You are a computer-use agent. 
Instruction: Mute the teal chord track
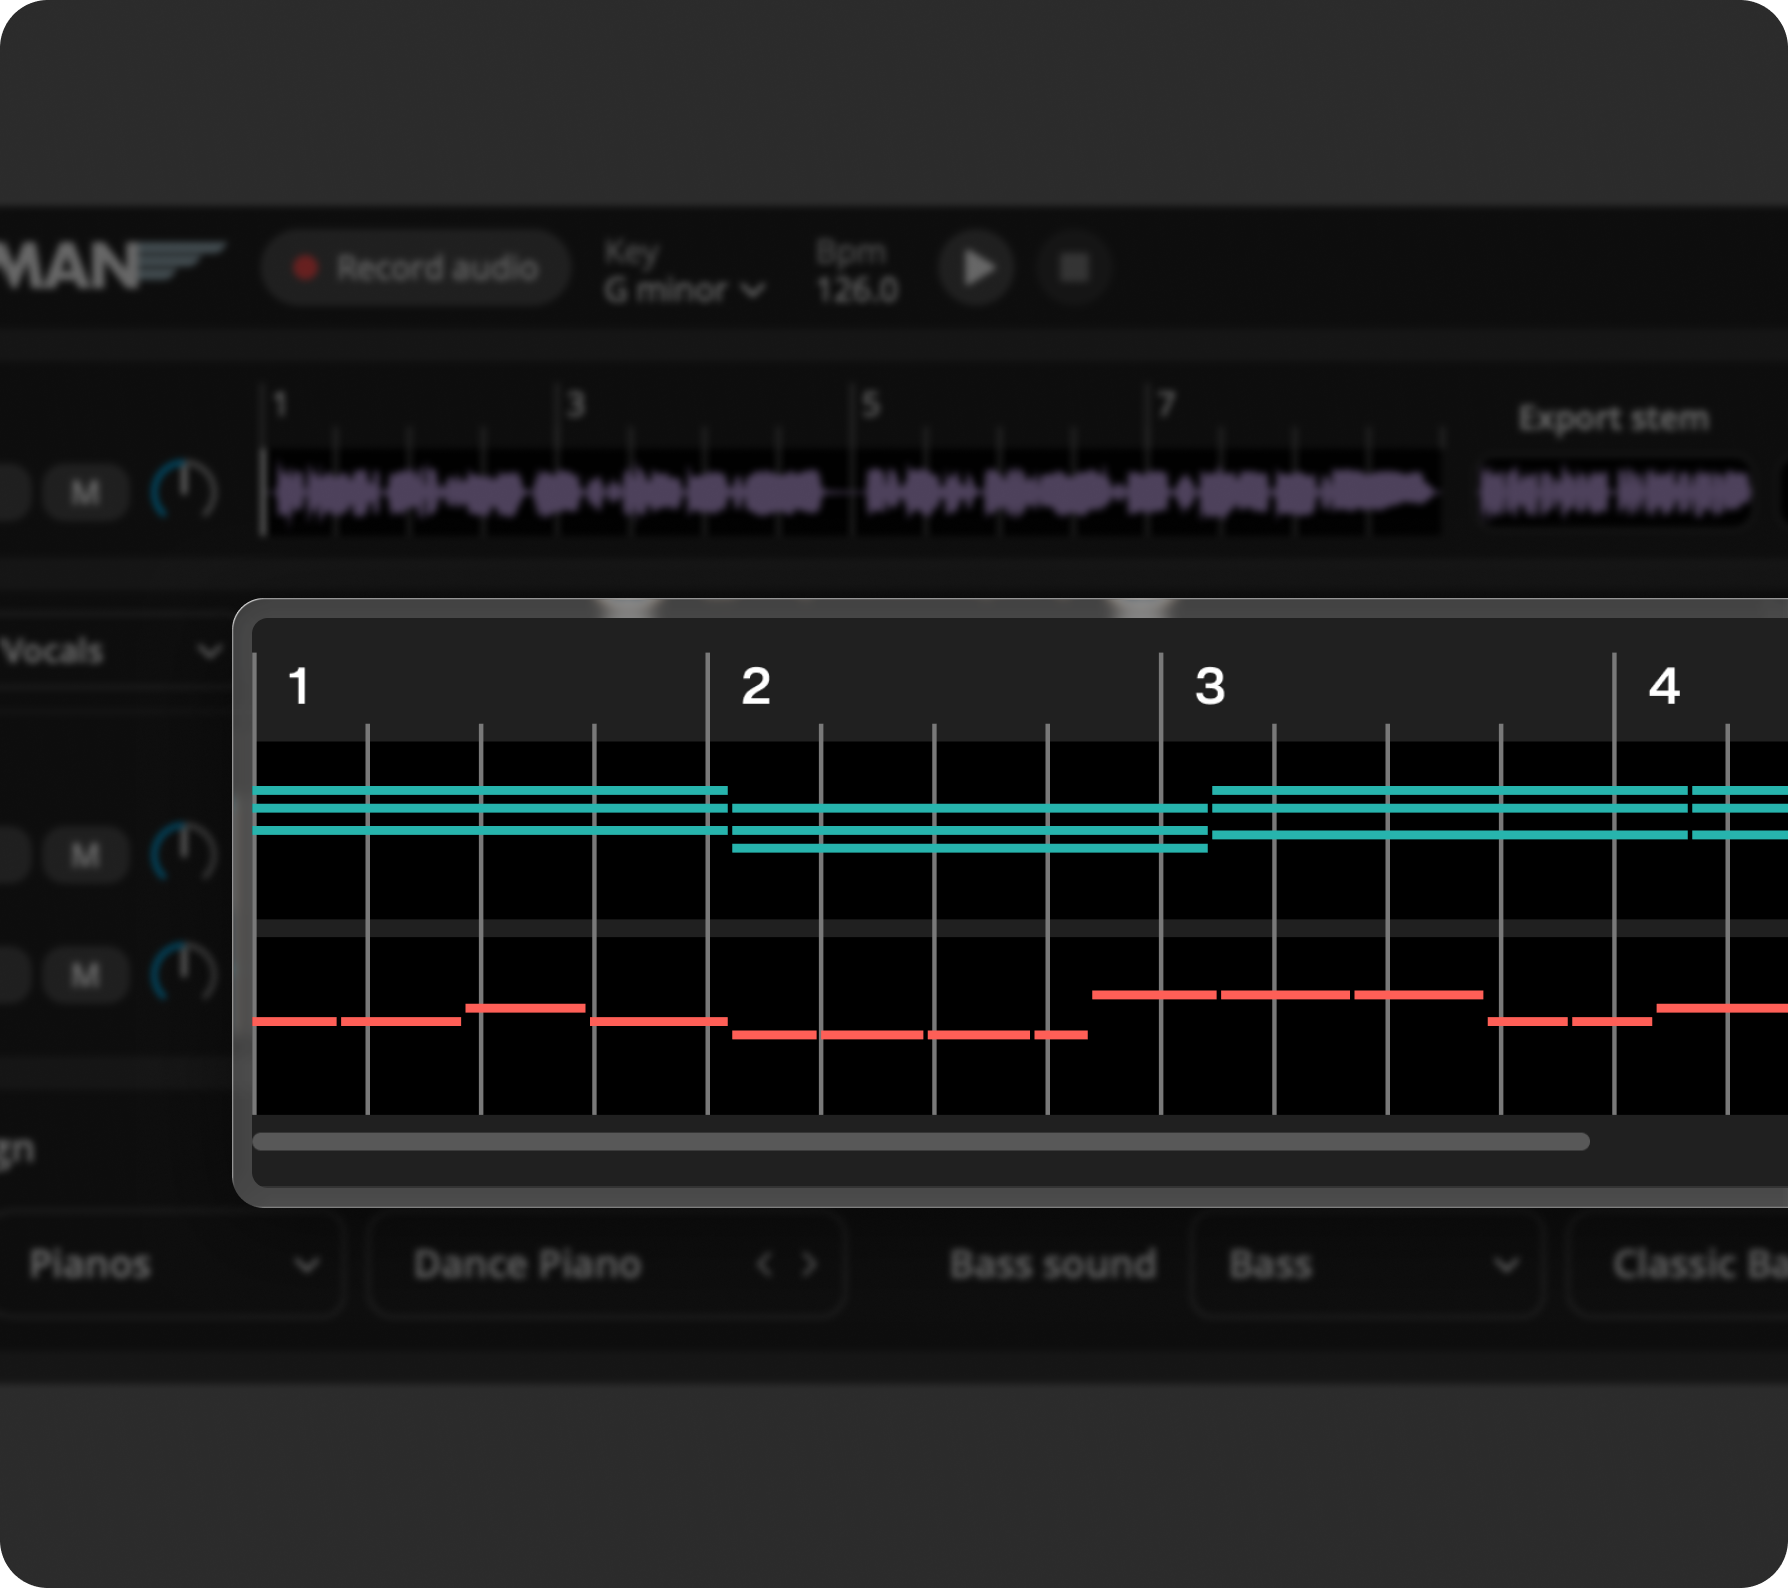click(x=86, y=855)
